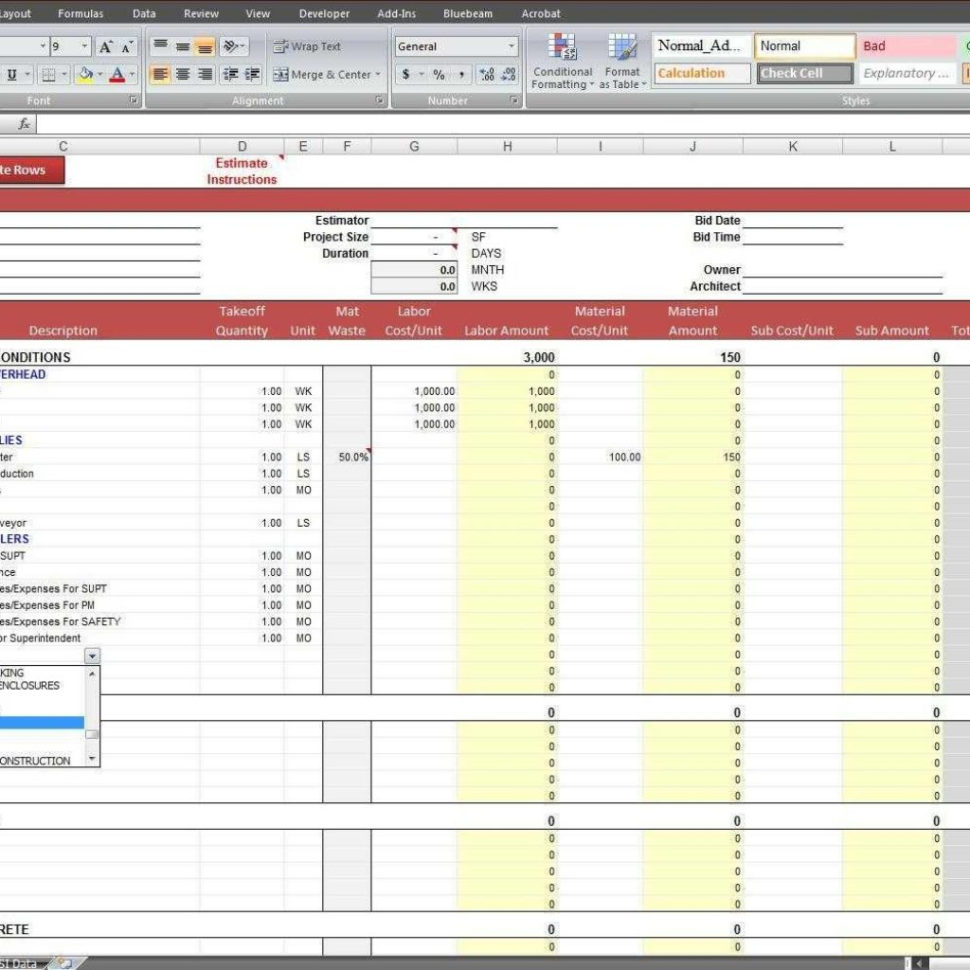The width and height of the screenshot is (970, 970).
Task: Switch to the Formulas ribbon tab
Action: click(x=81, y=13)
